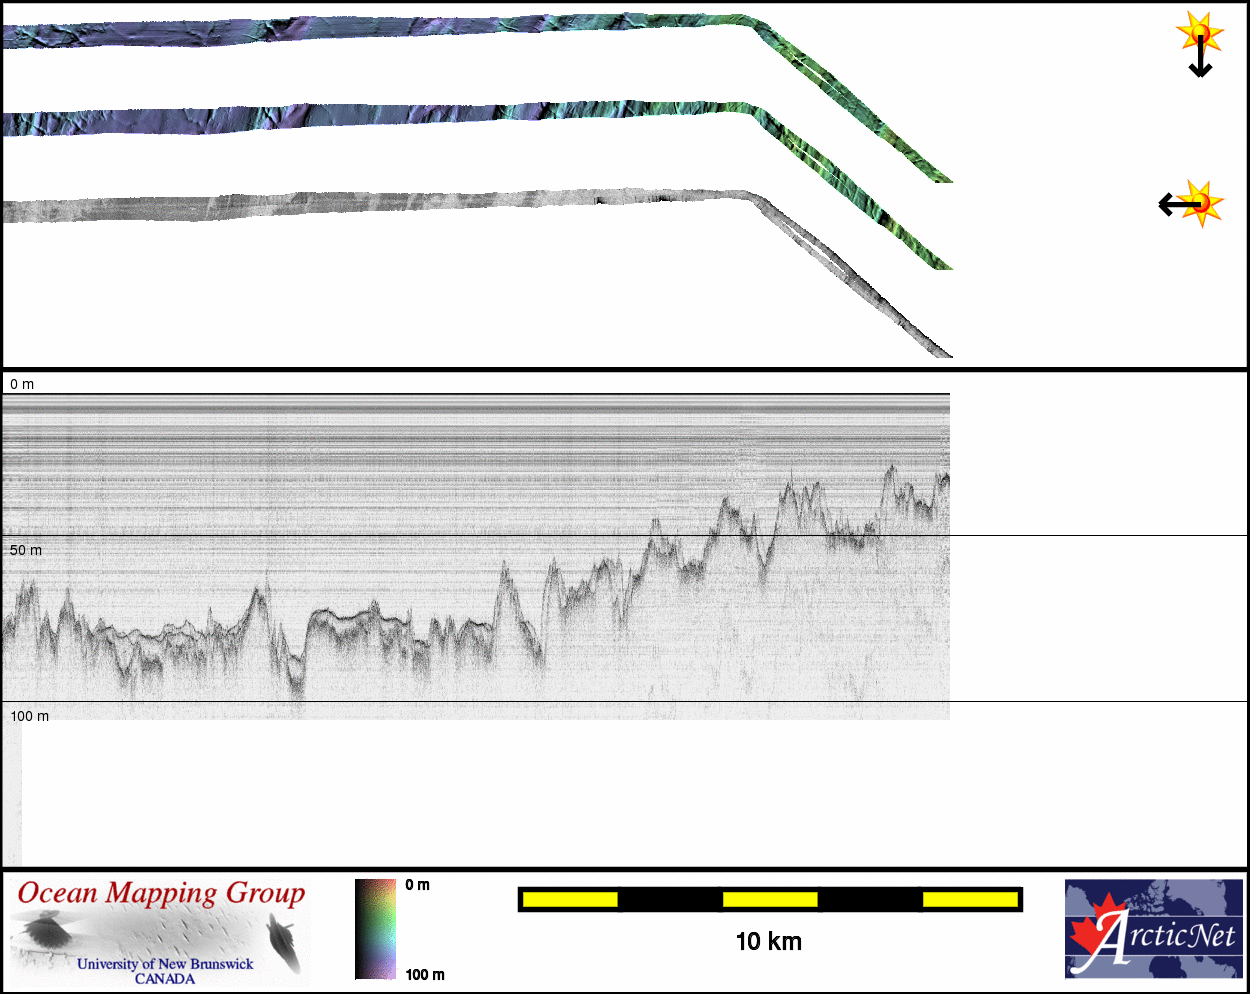Click the University of New Brunswick text
1250x994 pixels.
click(165, 964)
